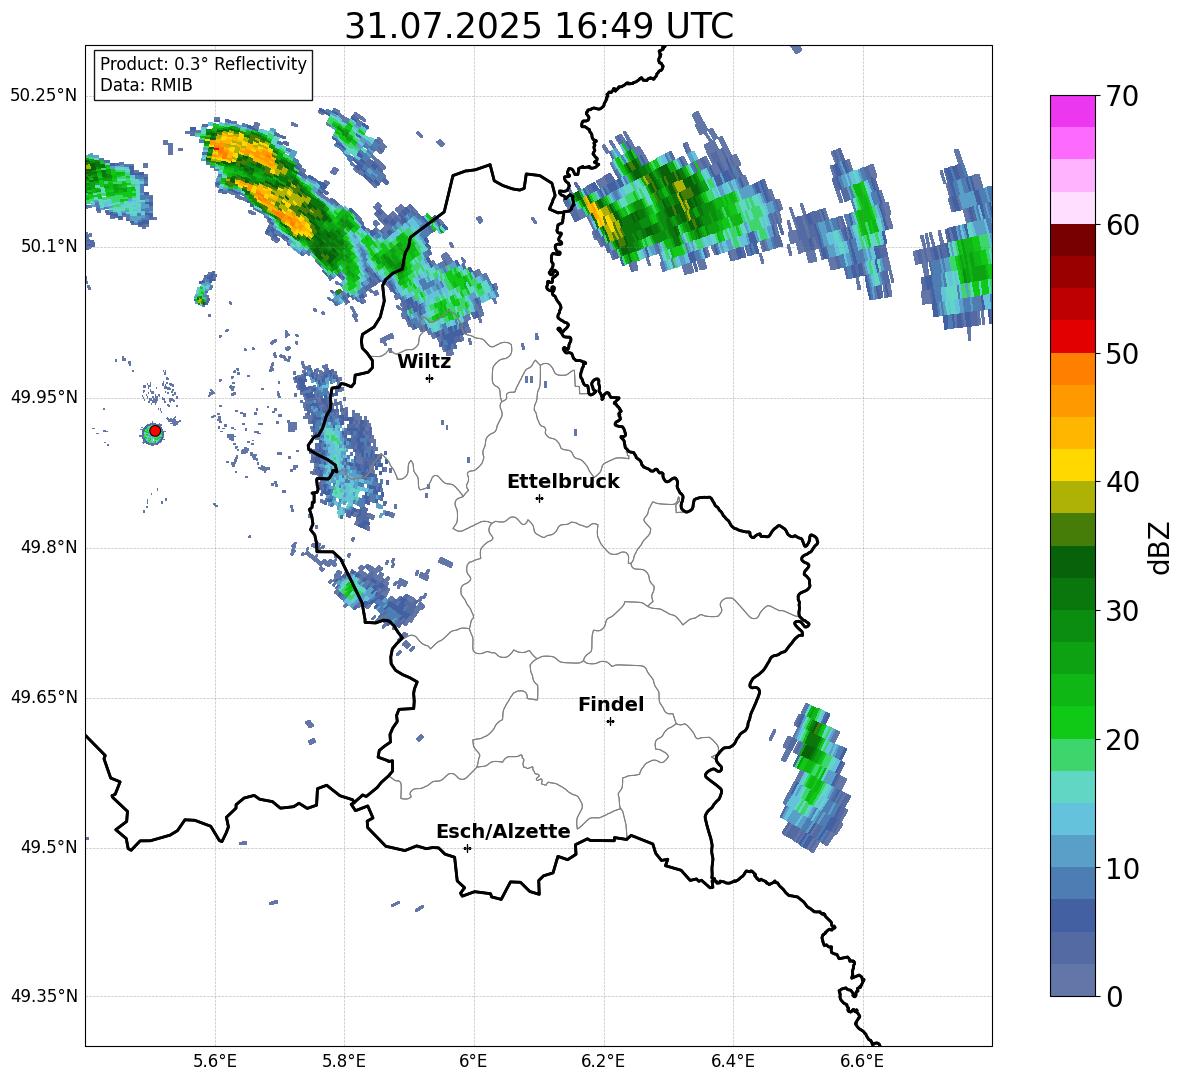Click the 50.1°N latitude label
The width and height of the screenshot is (1184, 1081).
tap(49, 246)
